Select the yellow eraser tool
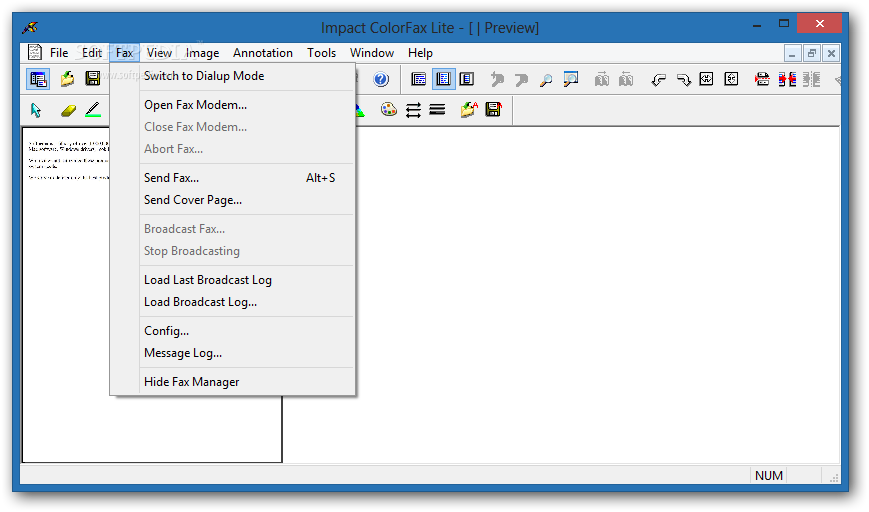Screen dimensions: 869x512 tap(68, 111)
